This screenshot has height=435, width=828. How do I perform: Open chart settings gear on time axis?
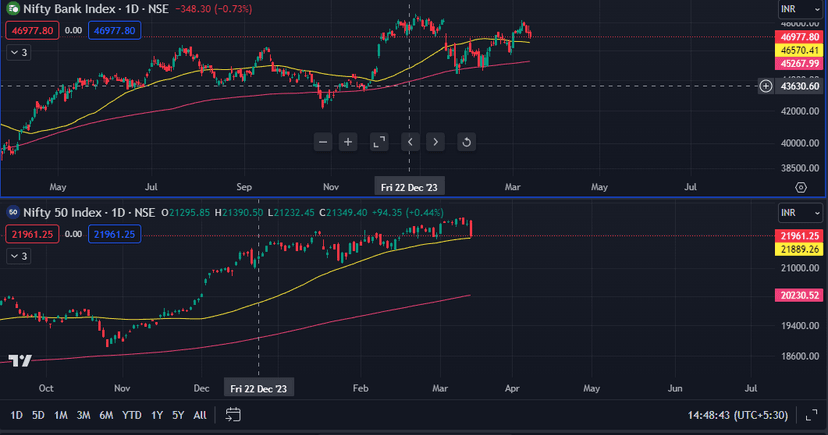pos(800,187)
